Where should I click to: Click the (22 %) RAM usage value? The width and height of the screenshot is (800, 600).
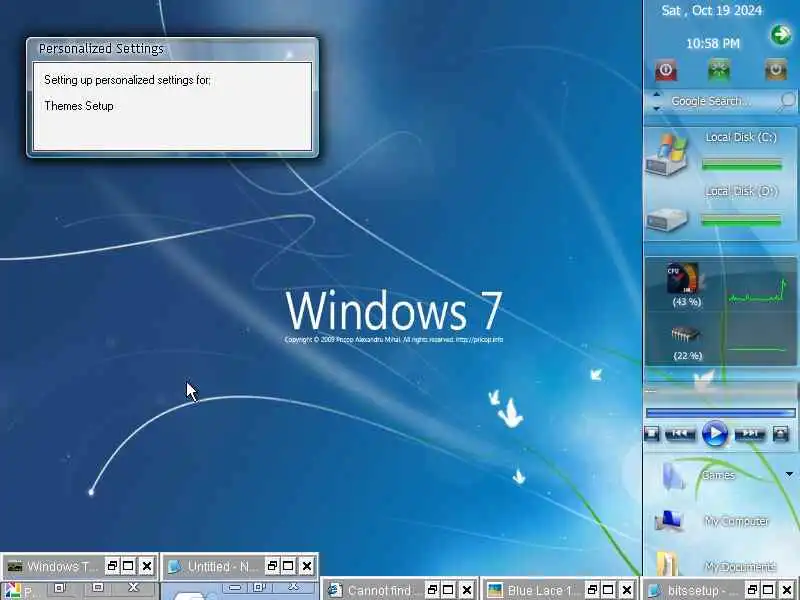(x=688, y=356)
